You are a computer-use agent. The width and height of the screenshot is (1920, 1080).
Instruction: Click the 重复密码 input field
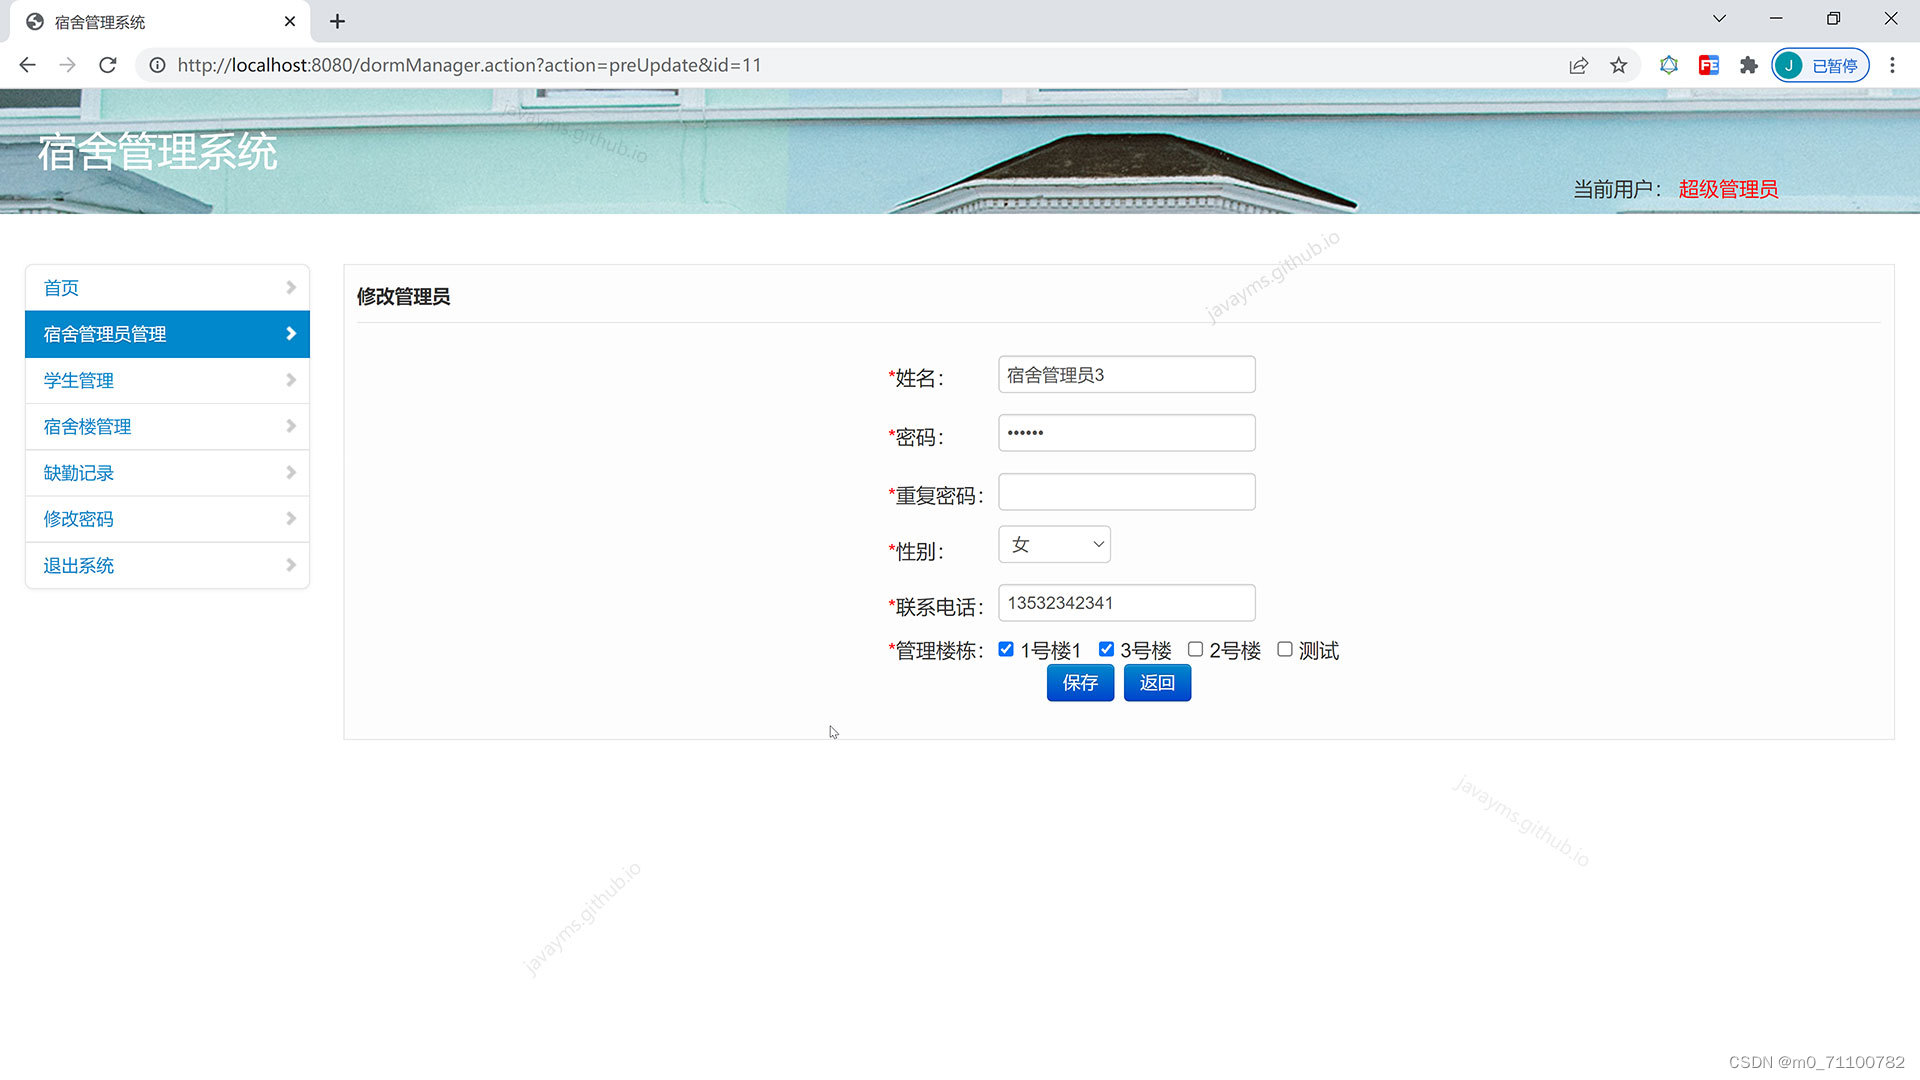(x=1126, y=492)
